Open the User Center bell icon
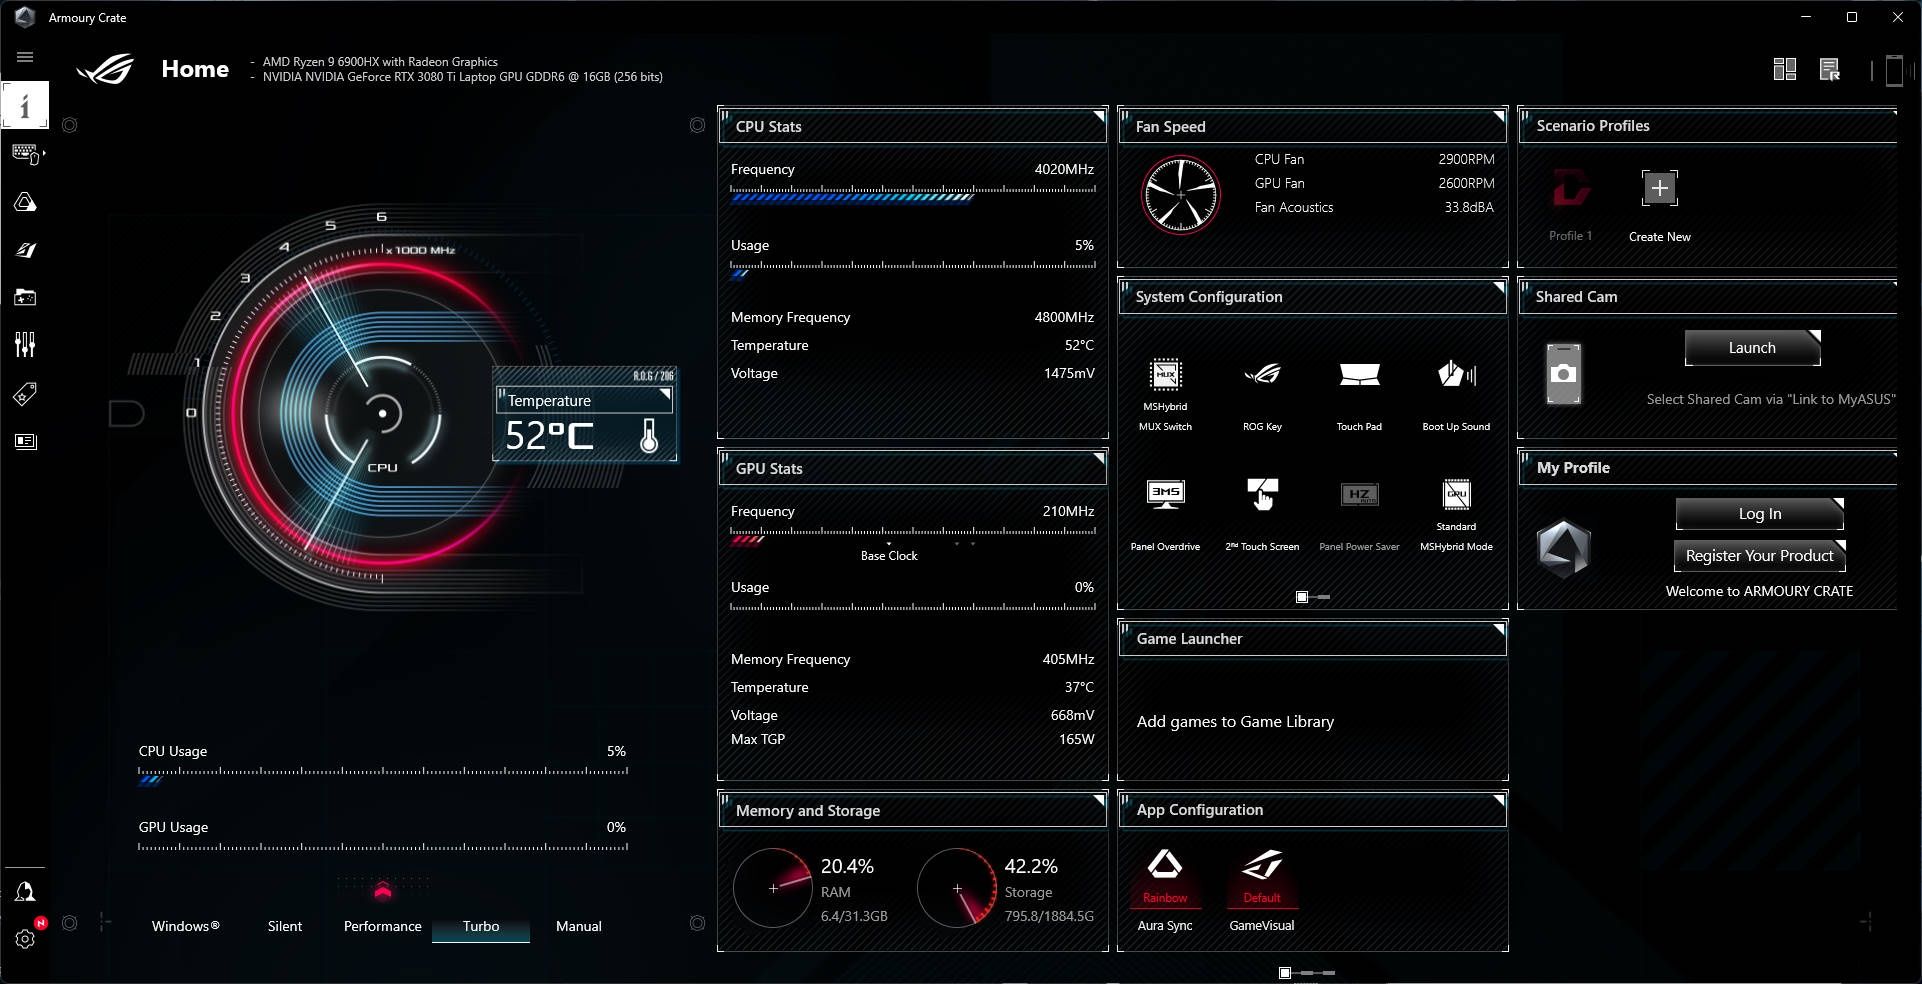The height and width of the screenshot is (984, 1922). [x=25, y=891]
